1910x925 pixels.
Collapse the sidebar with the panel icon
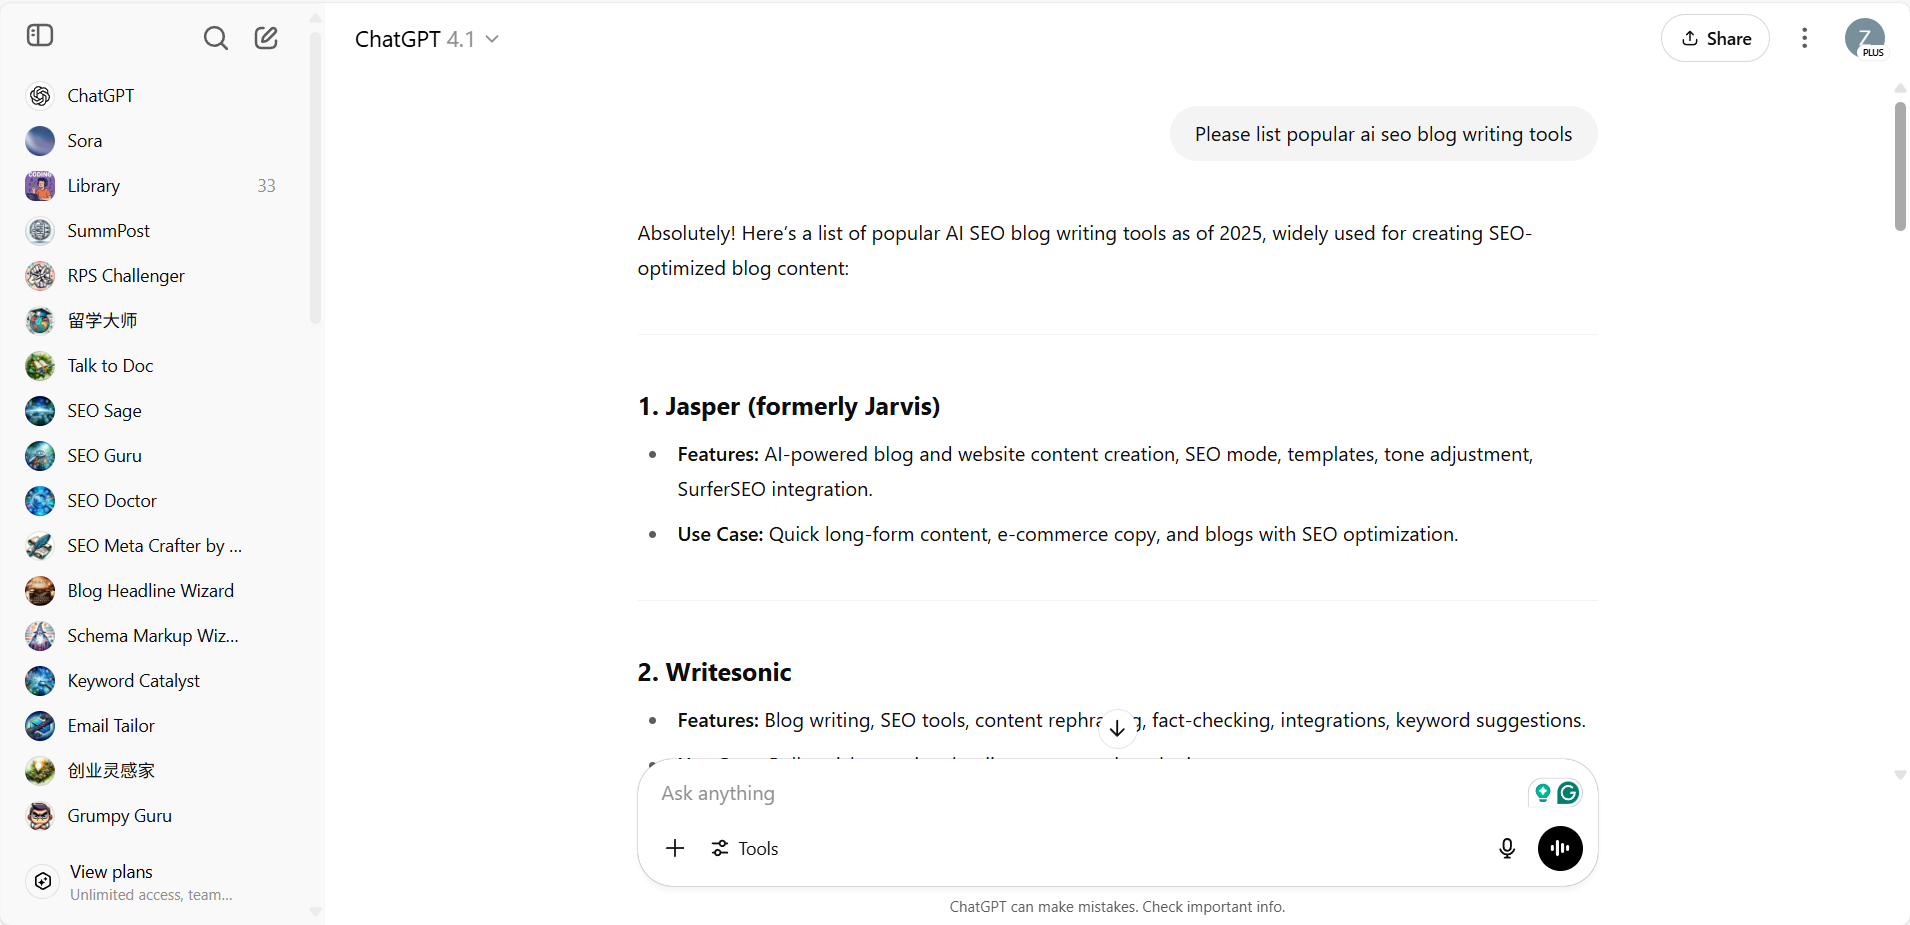(40, 36)
